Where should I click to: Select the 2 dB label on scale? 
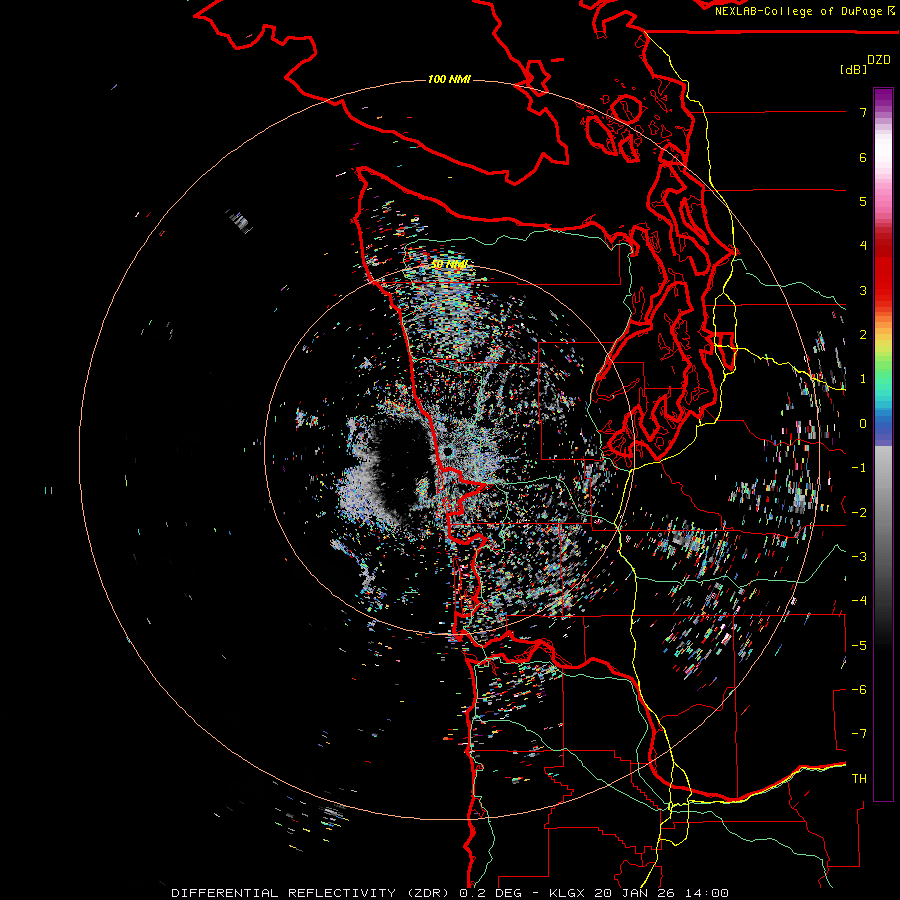[863, 335]
